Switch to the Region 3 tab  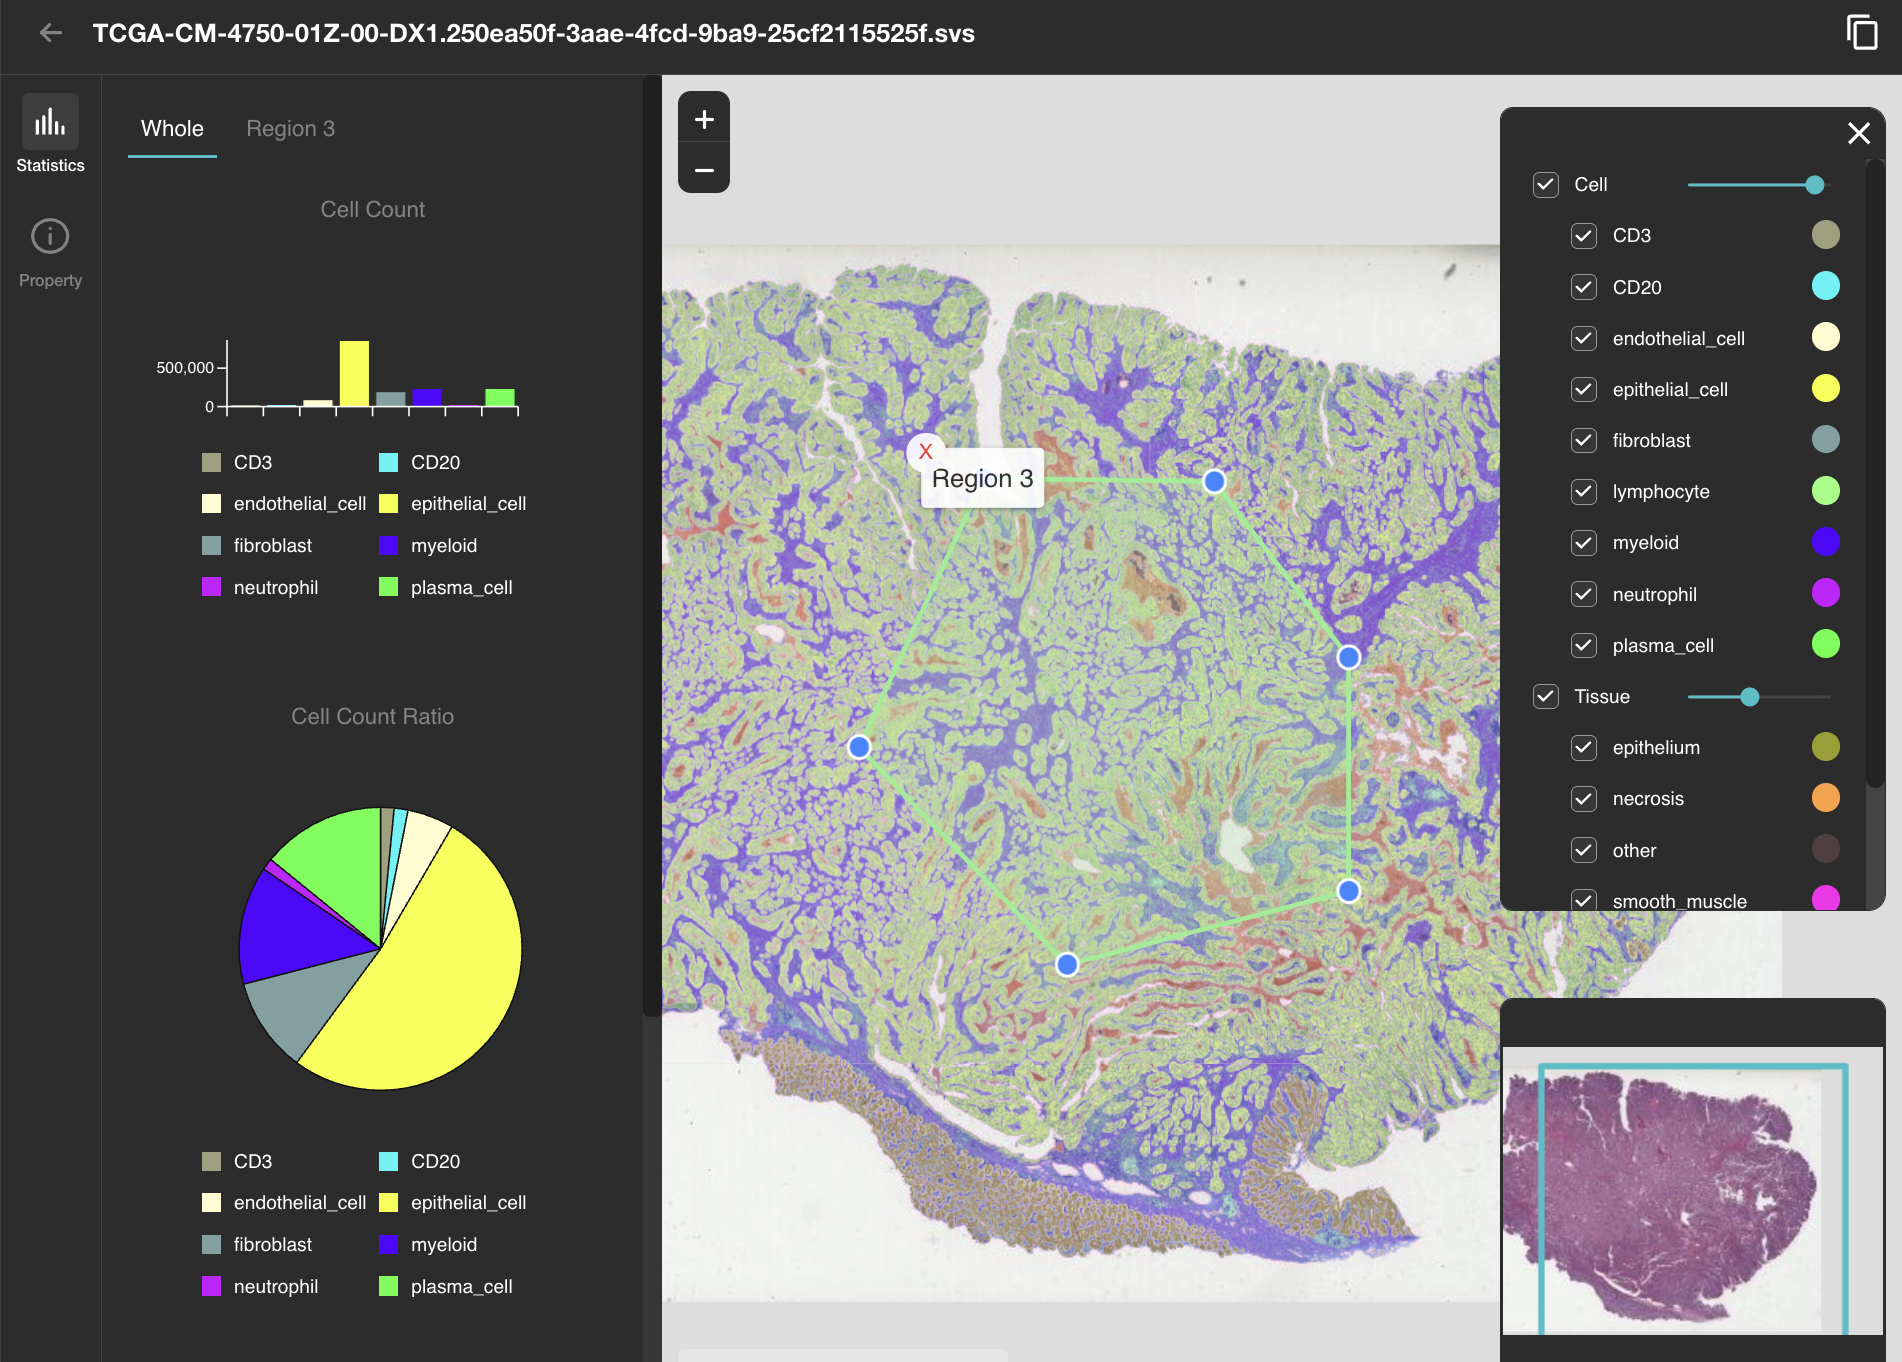(x=290, y=129)
